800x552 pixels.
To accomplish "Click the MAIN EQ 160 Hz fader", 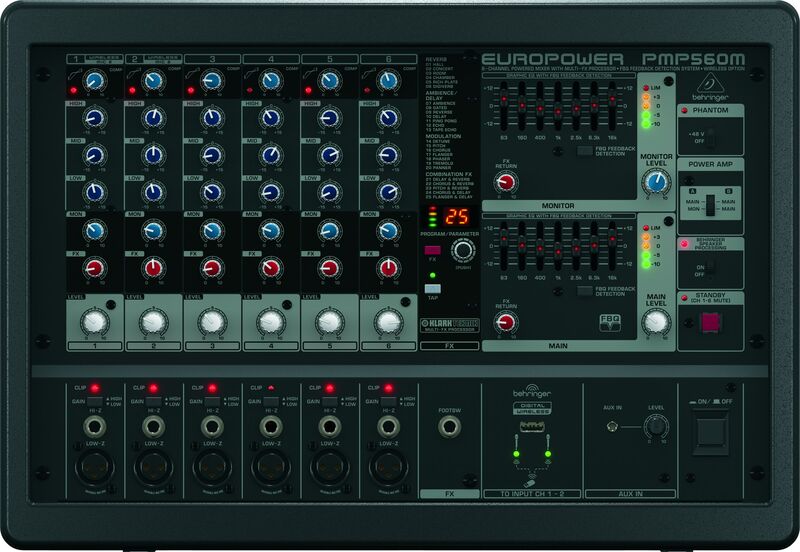I will [x=522, y=245].
